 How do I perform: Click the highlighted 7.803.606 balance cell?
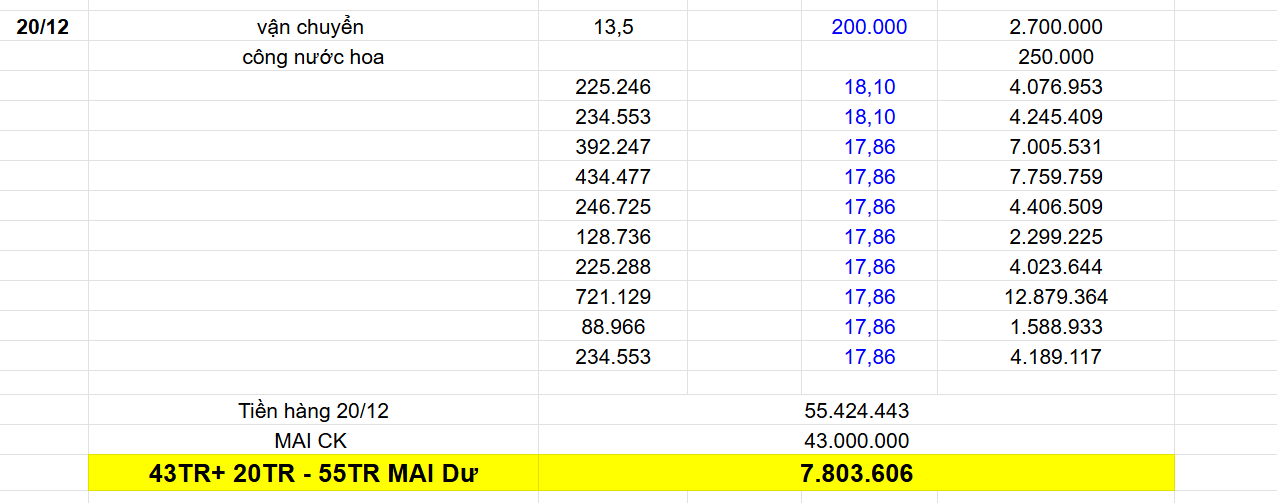(856, 473)
